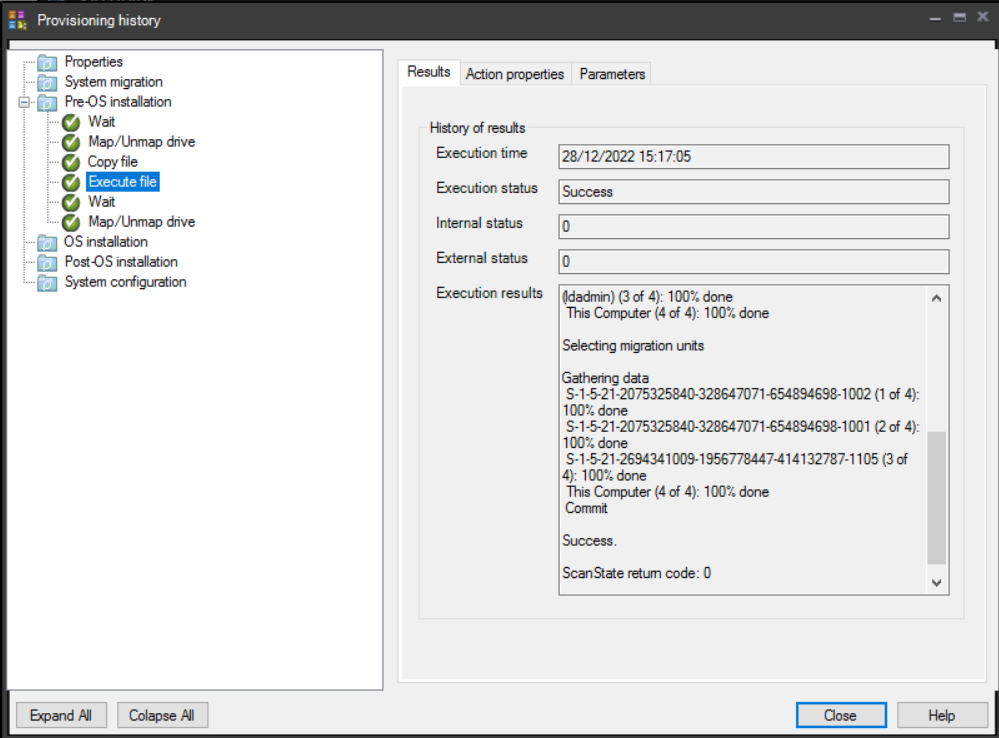Click the Colapse All button

click(x=162, y=714)
